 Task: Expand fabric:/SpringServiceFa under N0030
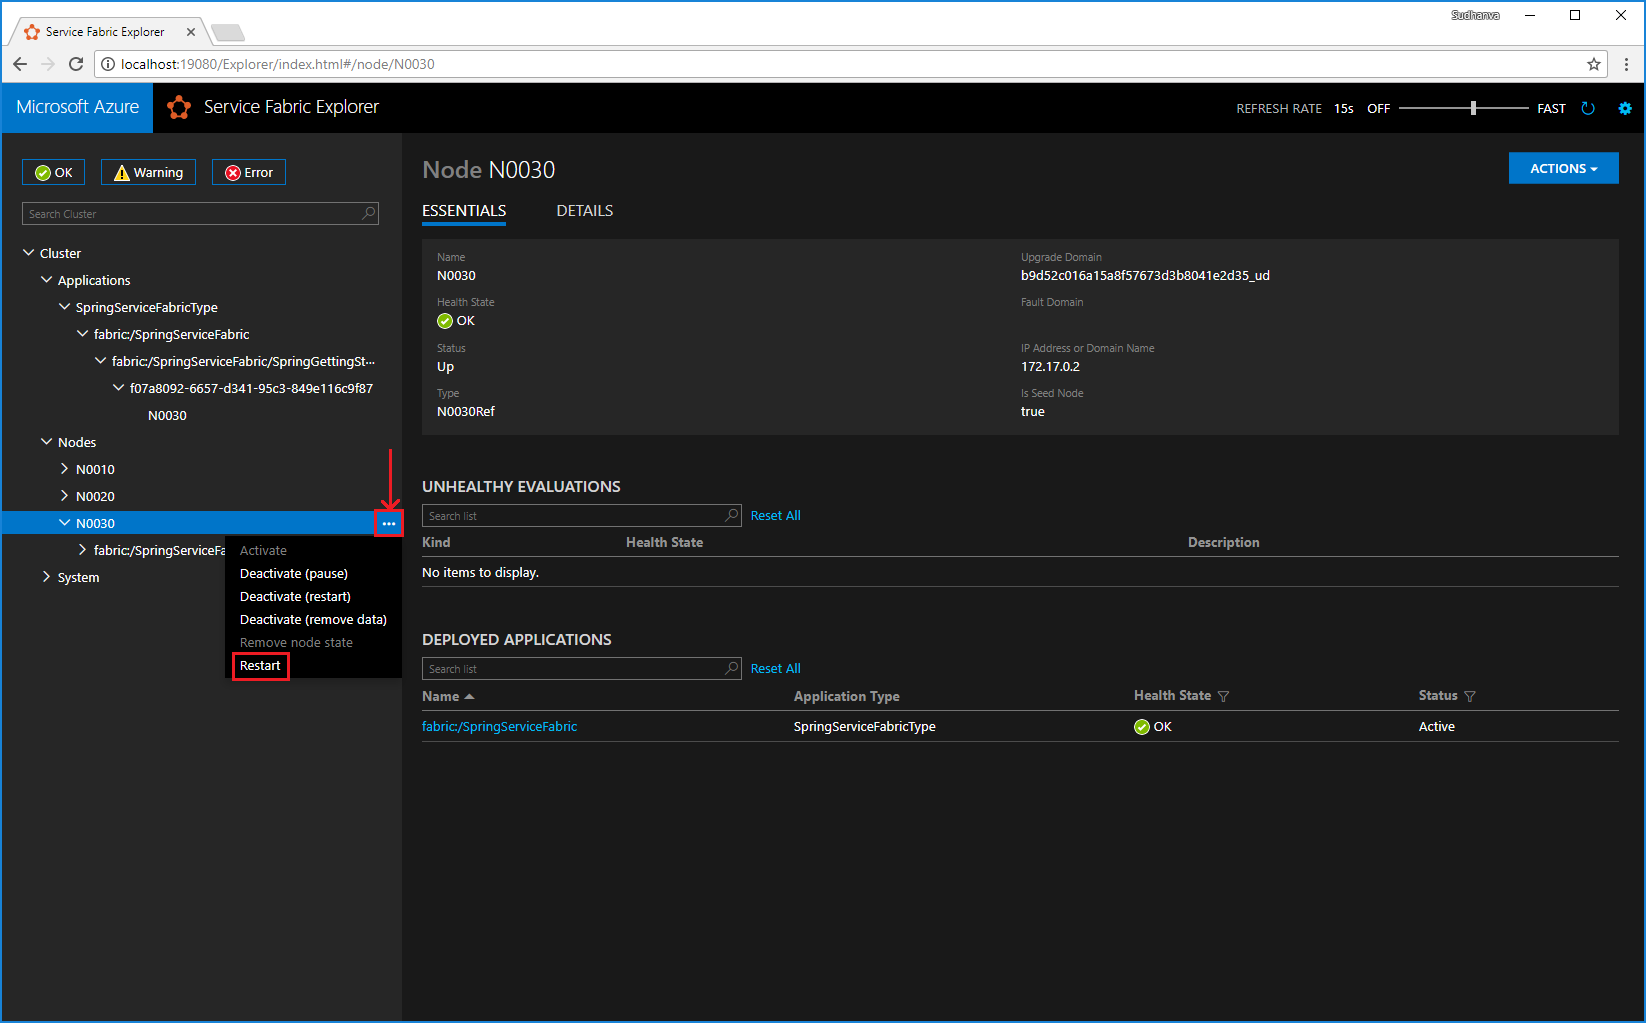[83, 550]
